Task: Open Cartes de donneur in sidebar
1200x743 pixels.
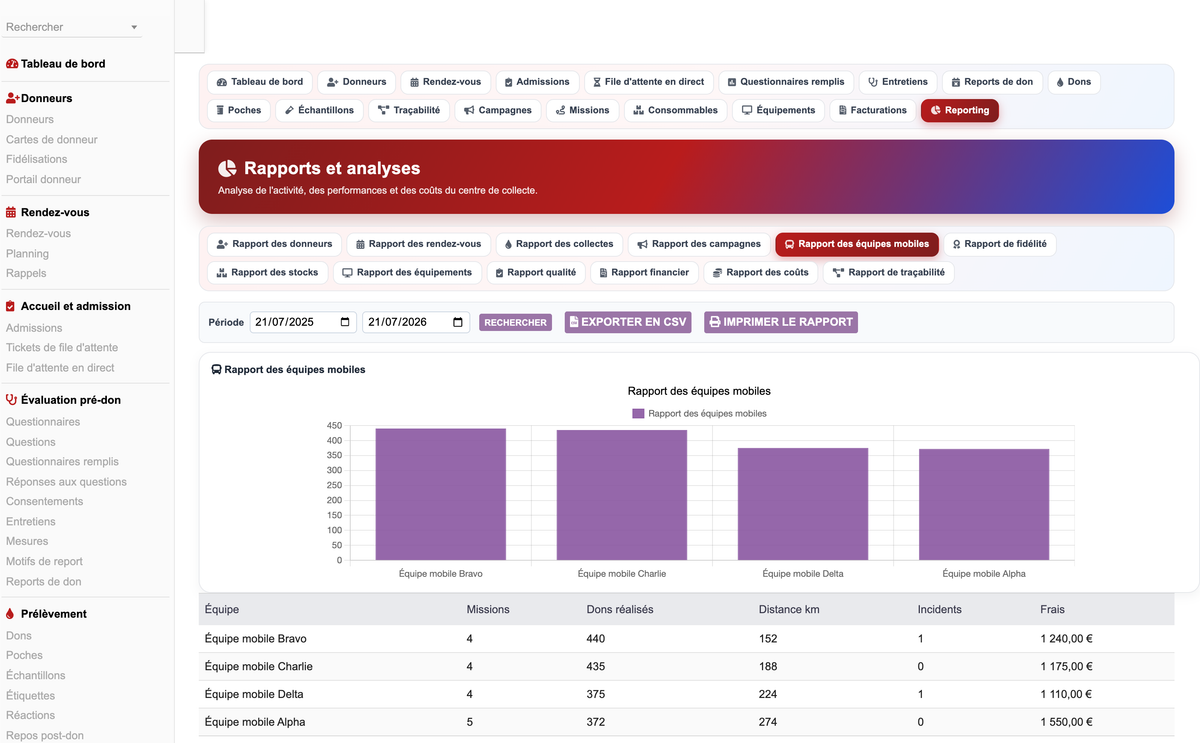Action: tap(52, 139)
